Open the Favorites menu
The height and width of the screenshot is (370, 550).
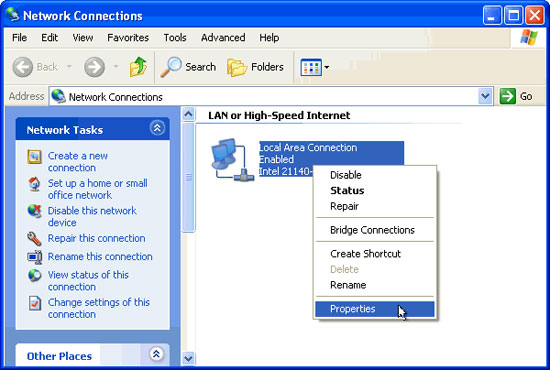point(128,38)
